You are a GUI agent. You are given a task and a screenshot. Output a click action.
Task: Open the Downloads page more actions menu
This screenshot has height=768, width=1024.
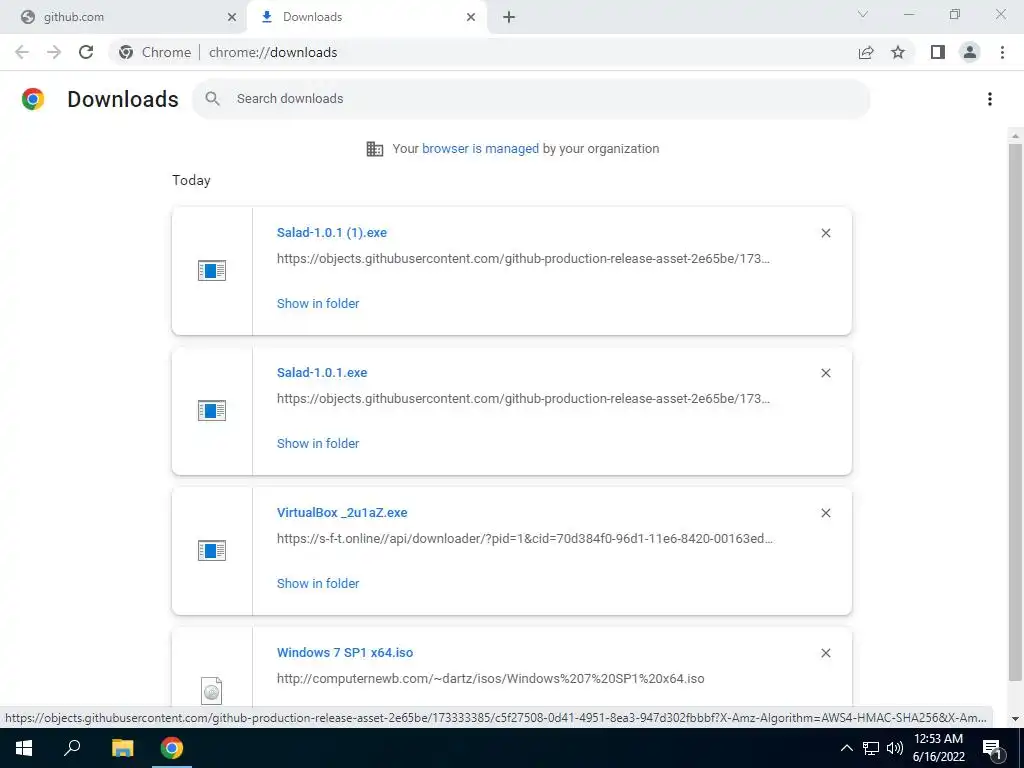[x=990, y=99]
